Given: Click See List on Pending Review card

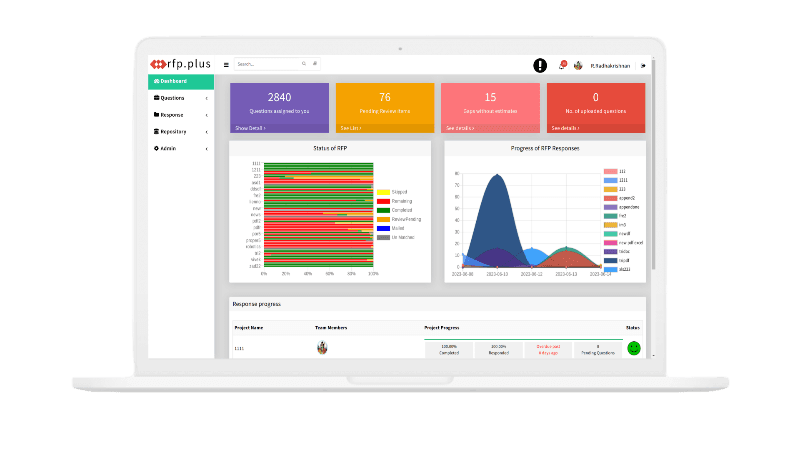Looking at the screenshot, I should tap(351, 128).
